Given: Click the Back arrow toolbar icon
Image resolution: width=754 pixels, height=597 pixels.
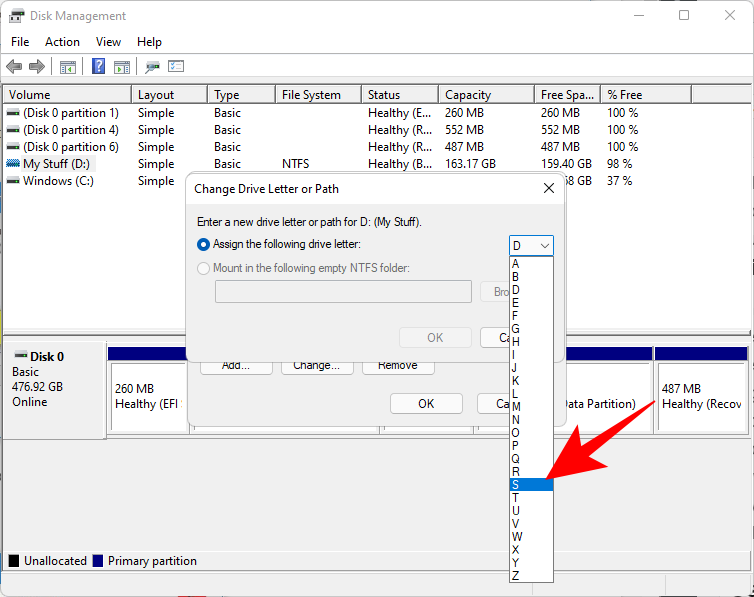Looking at the screenshot, I should click(x=14, y=67).
